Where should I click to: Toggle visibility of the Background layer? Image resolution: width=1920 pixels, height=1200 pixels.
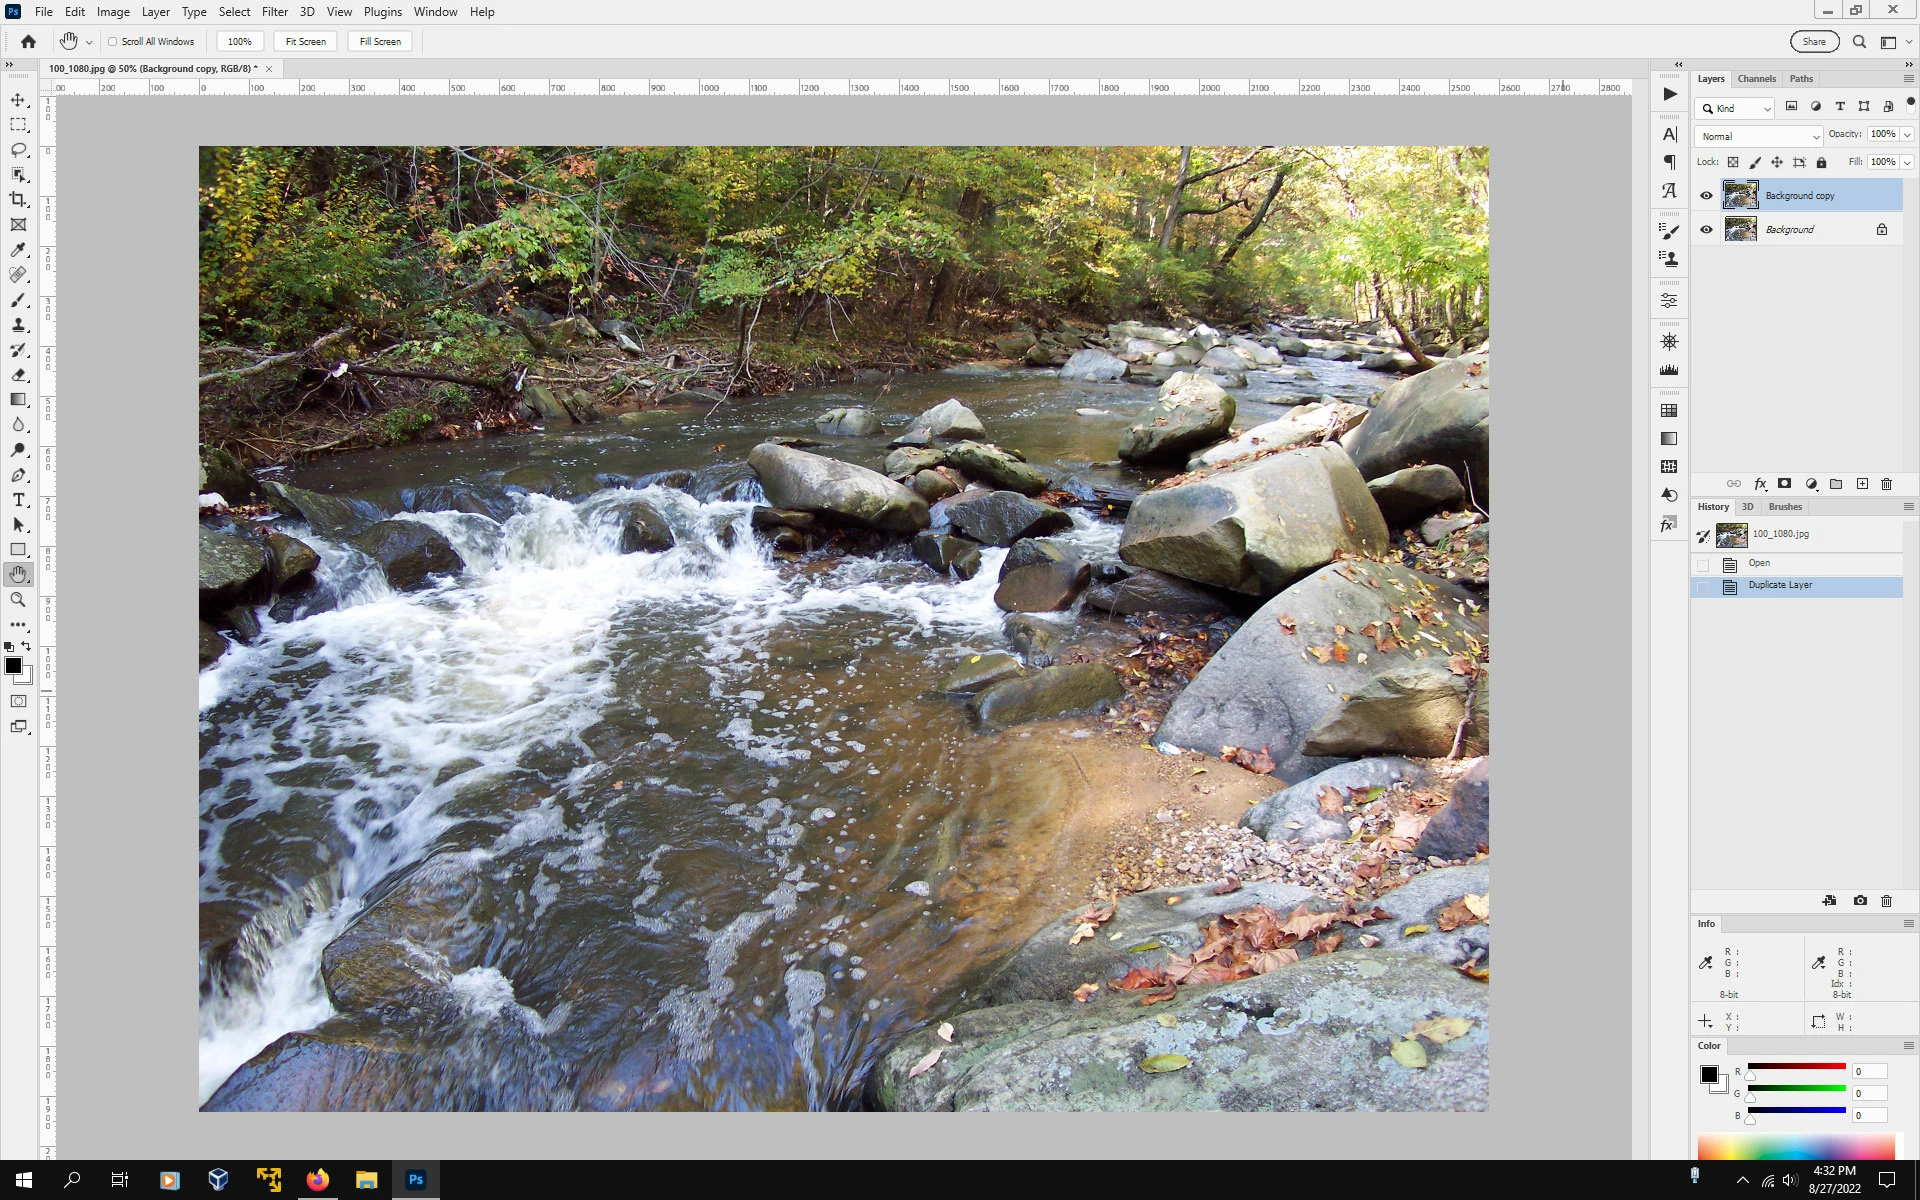coord(1706,230)
